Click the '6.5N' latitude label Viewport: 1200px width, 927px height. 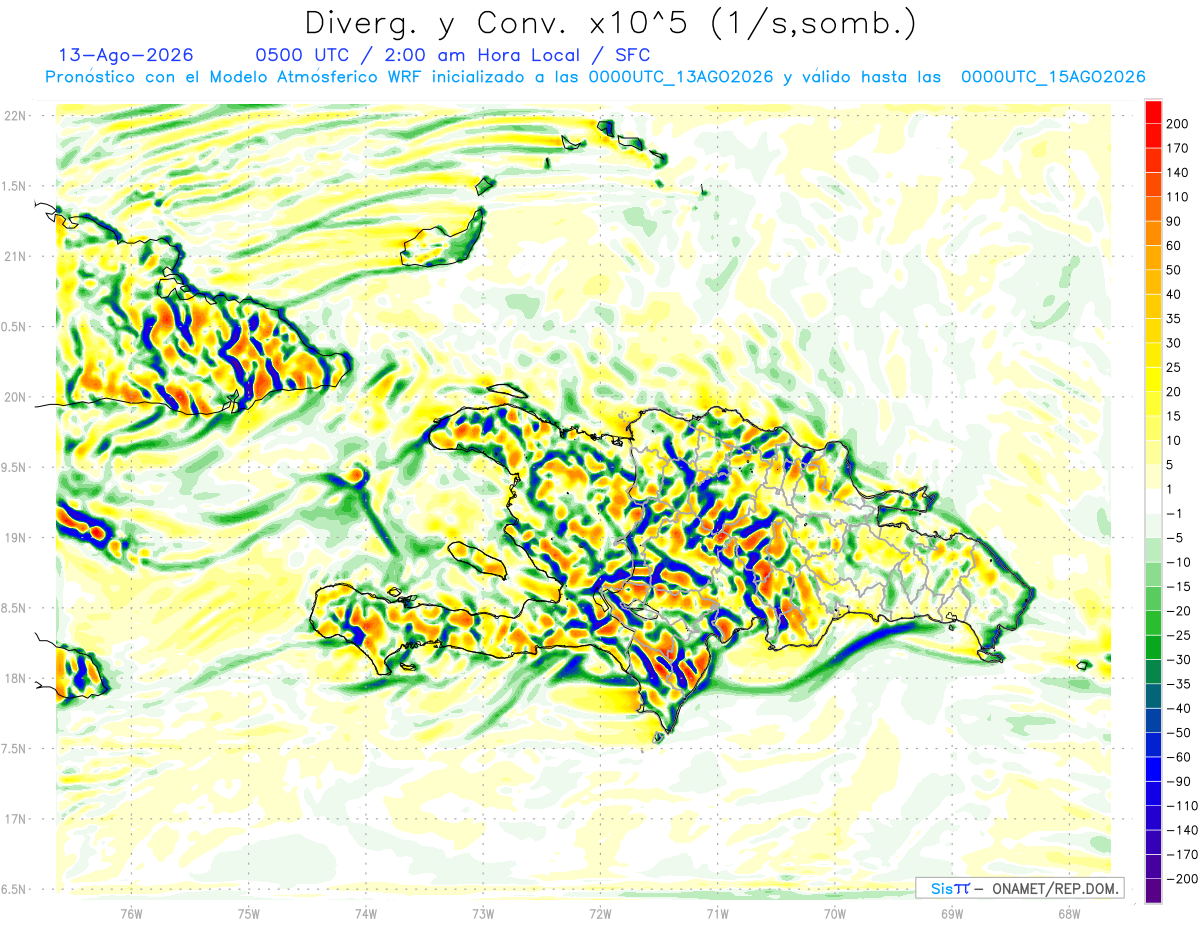[15, 889]
